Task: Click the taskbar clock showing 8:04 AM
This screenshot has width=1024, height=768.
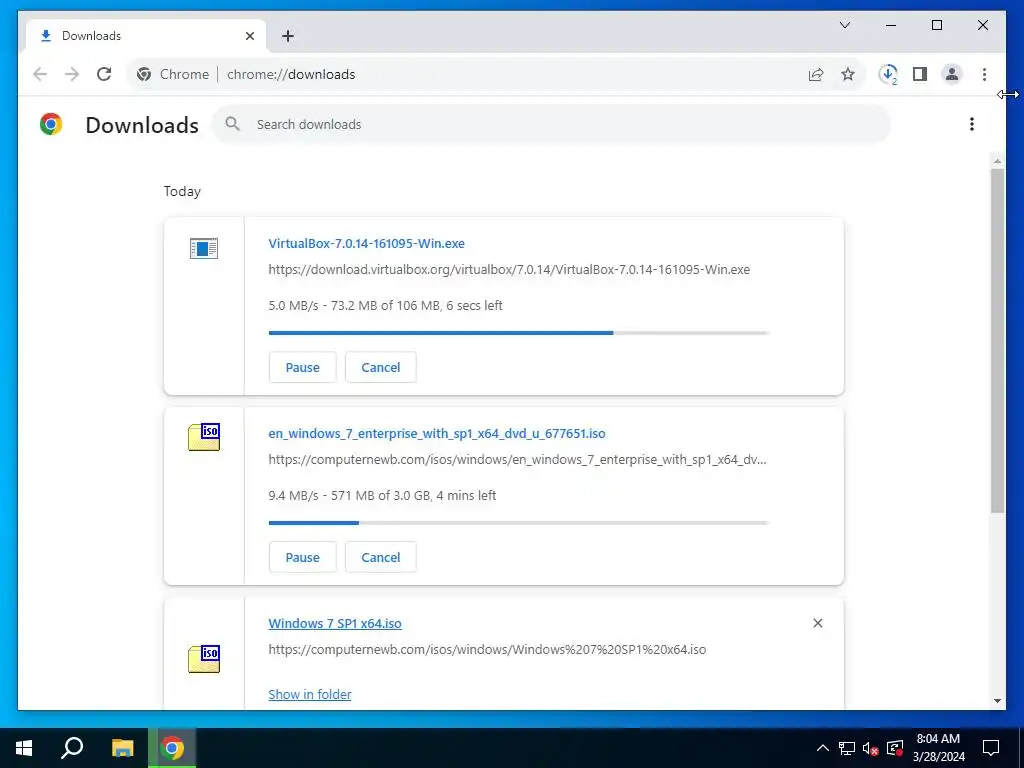Action: coord(938,748)
